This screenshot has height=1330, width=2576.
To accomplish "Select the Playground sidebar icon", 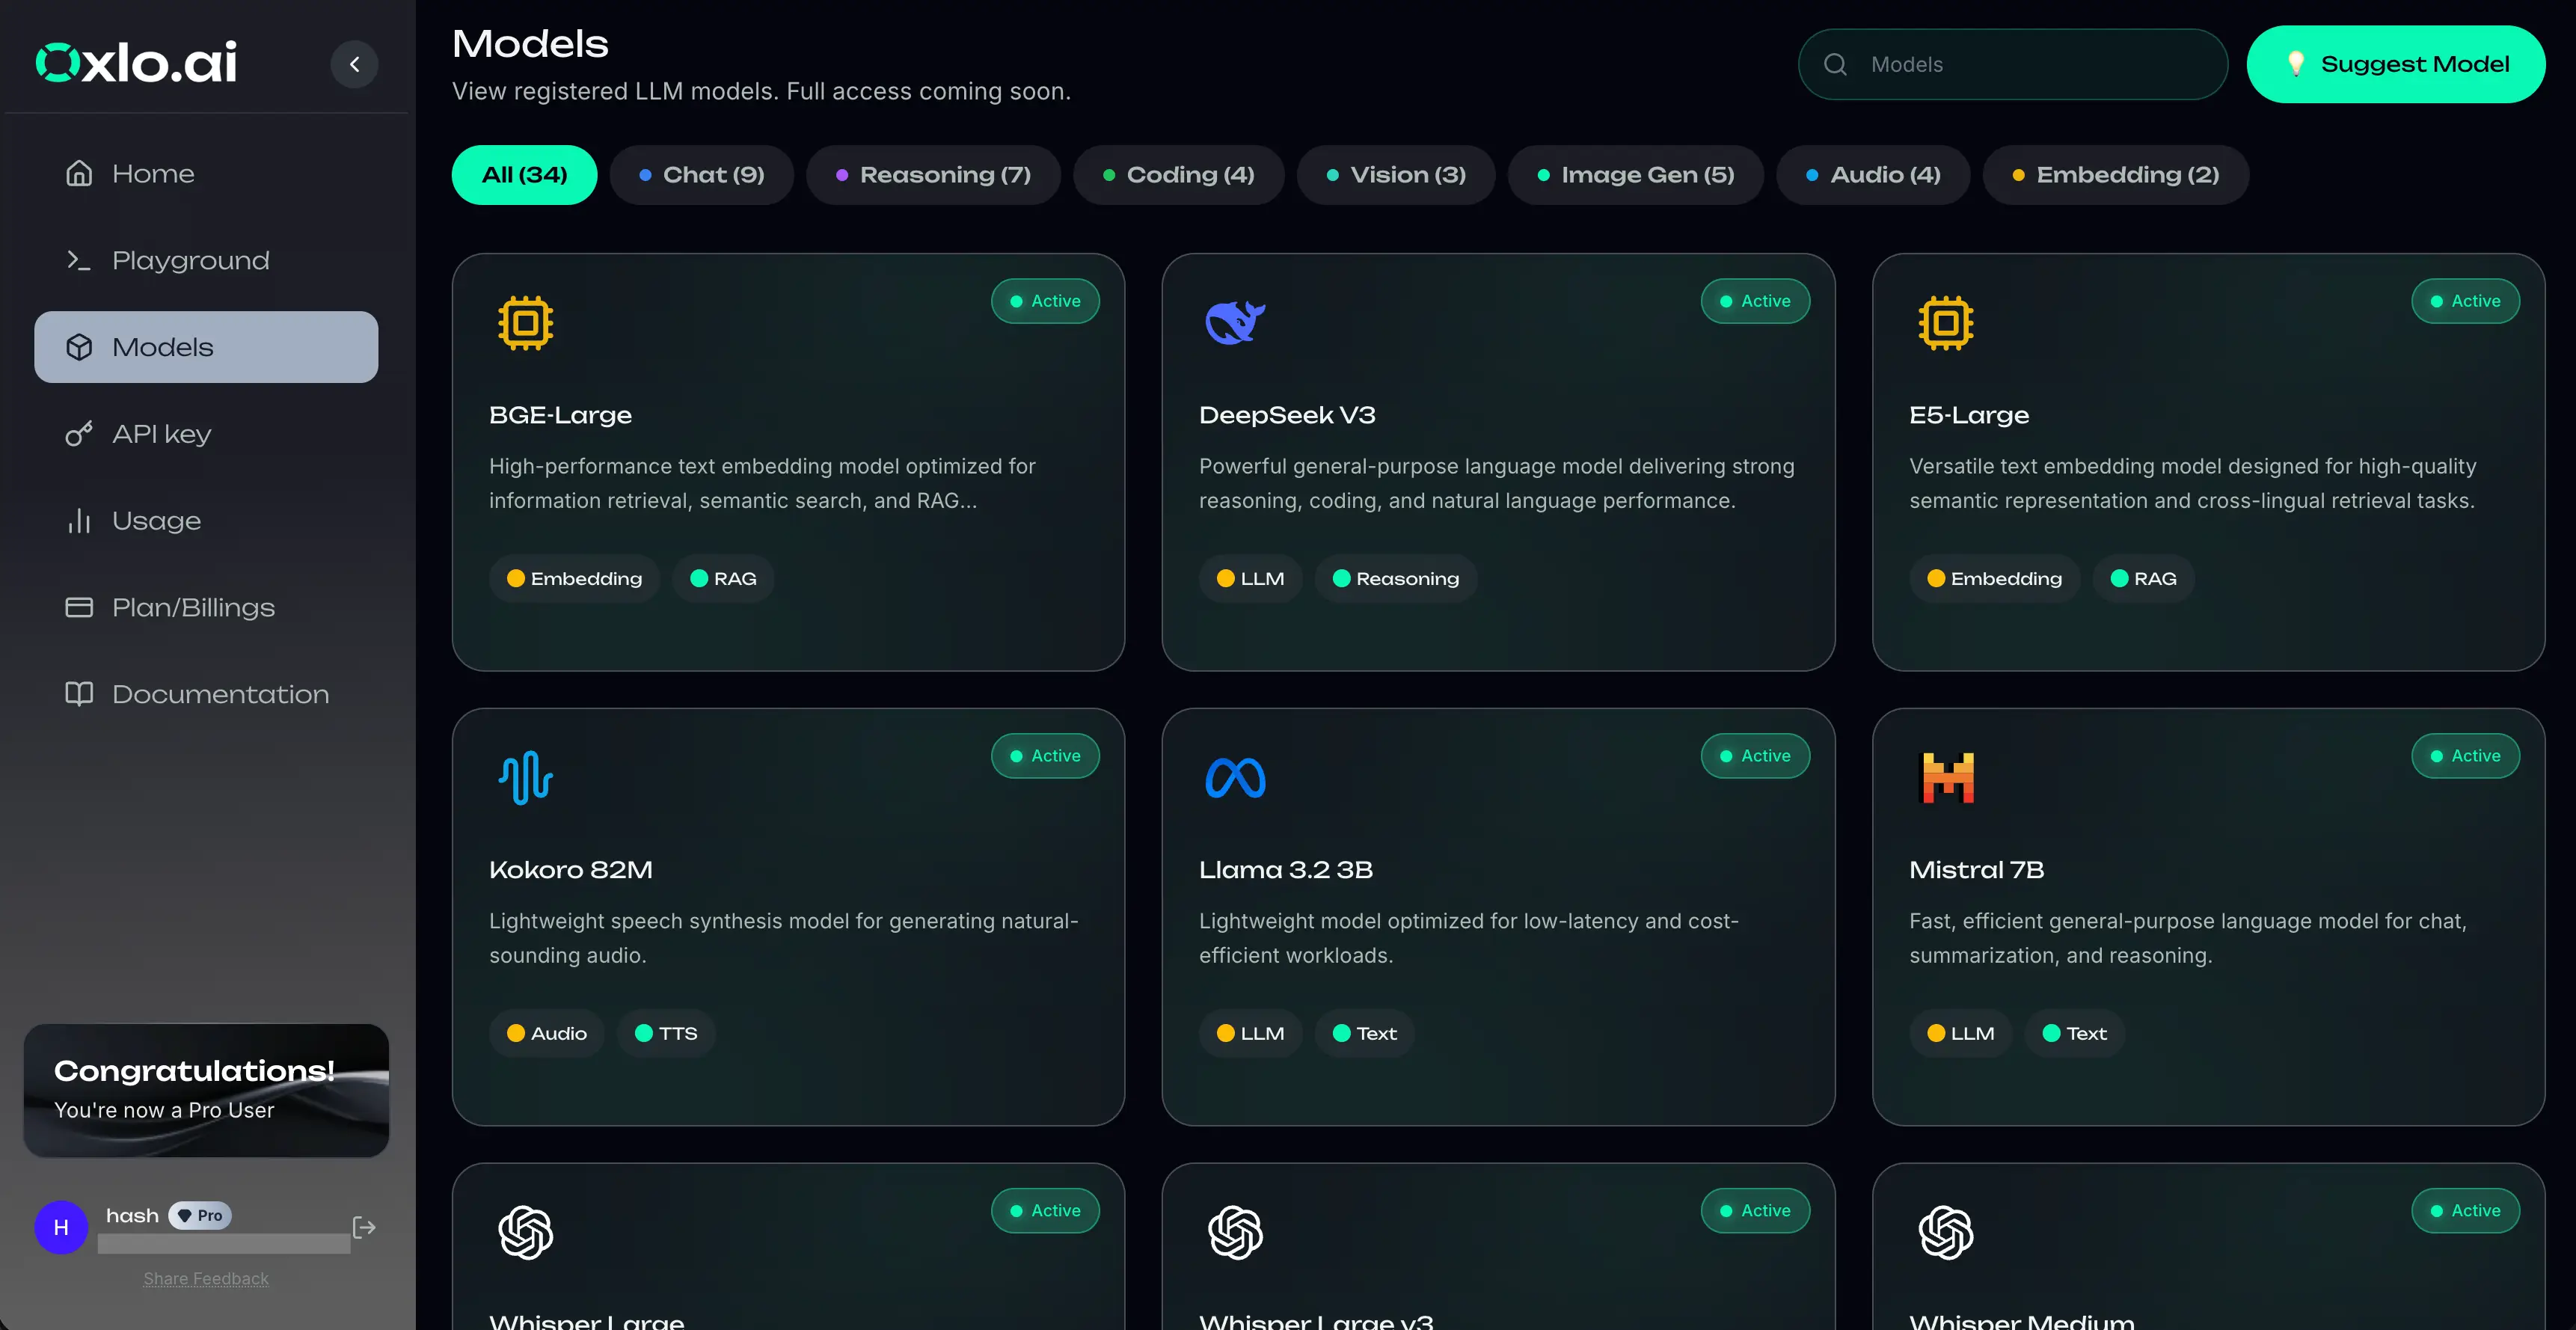I will (79, 260).
